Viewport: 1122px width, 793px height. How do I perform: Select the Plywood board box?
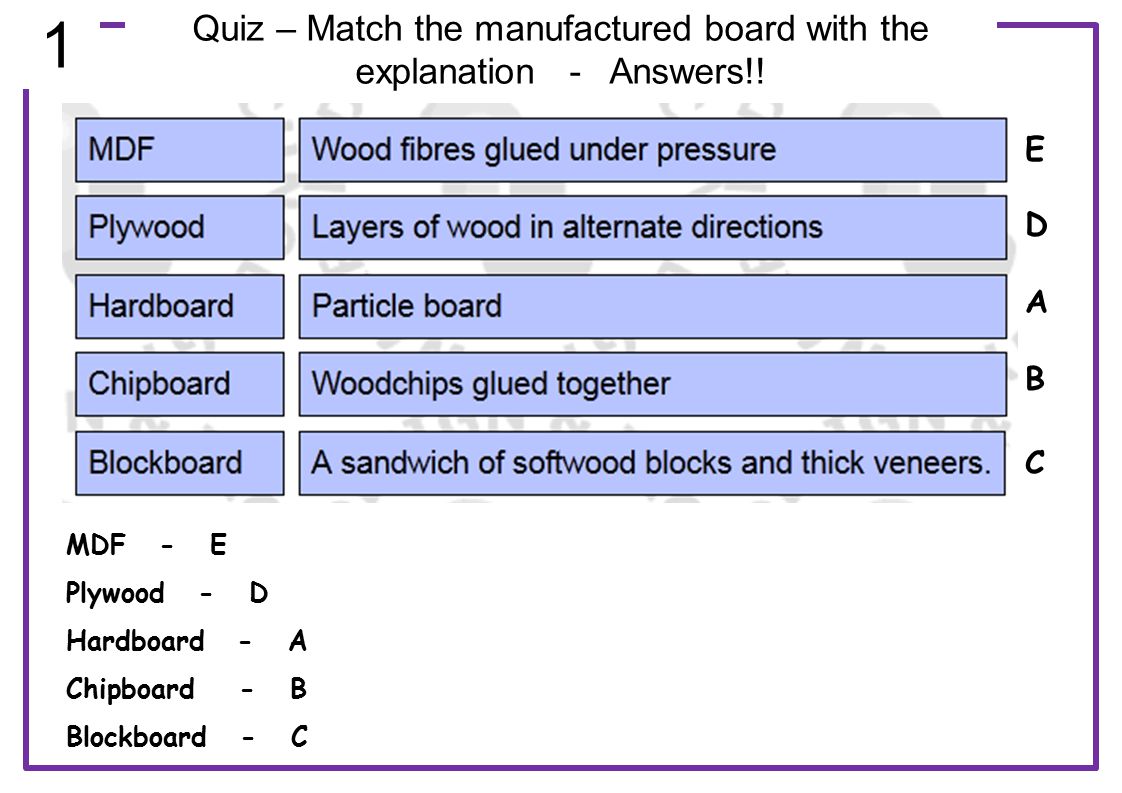tap(180, 228)
